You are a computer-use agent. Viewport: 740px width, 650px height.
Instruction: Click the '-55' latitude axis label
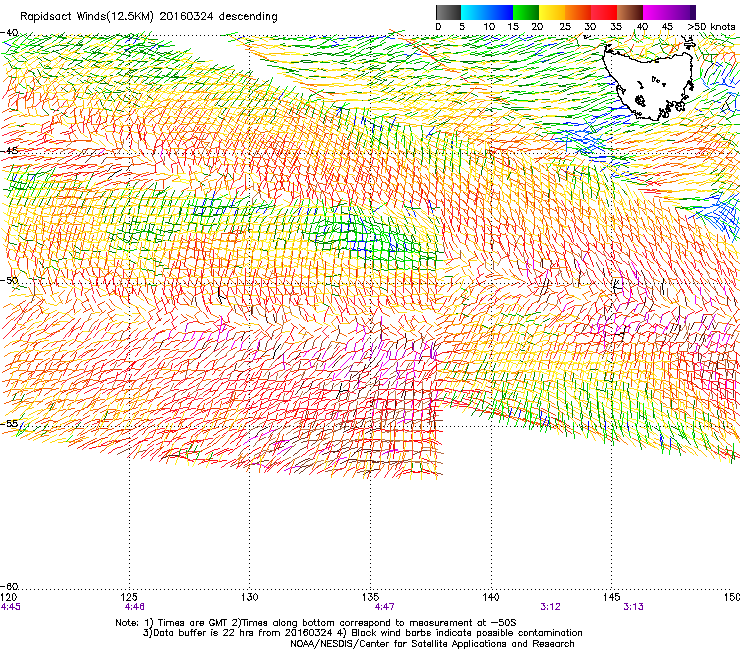[9, 423]
